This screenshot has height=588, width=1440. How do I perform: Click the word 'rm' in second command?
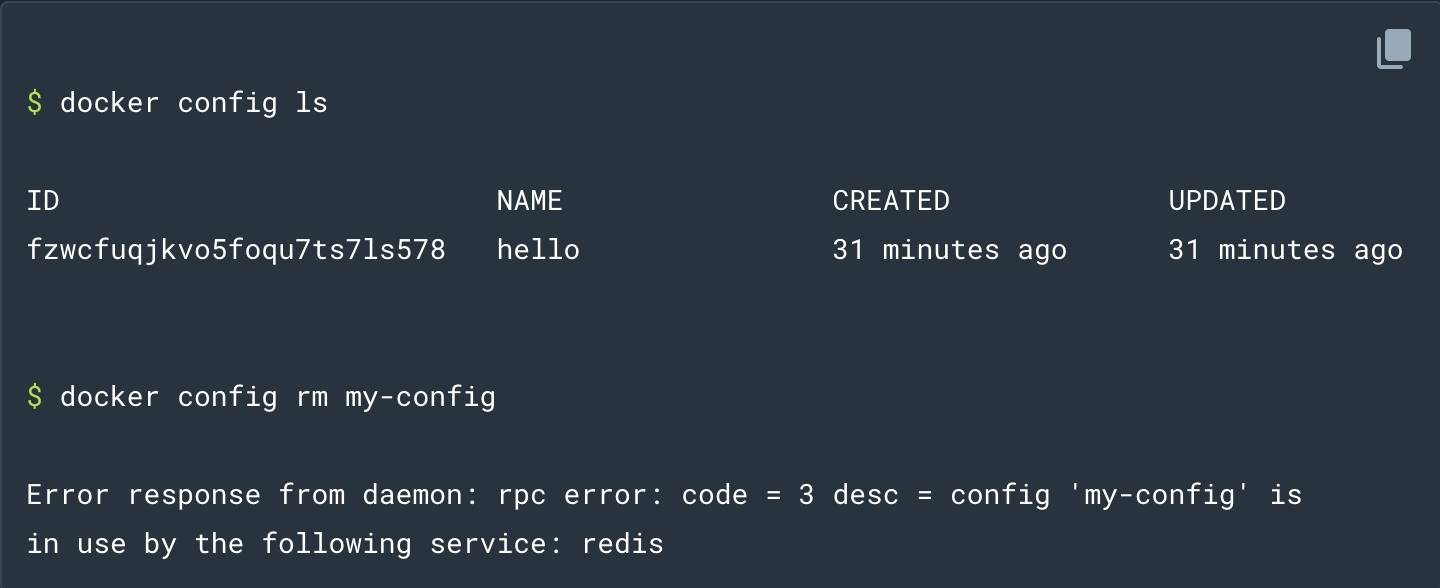(312, 398)
